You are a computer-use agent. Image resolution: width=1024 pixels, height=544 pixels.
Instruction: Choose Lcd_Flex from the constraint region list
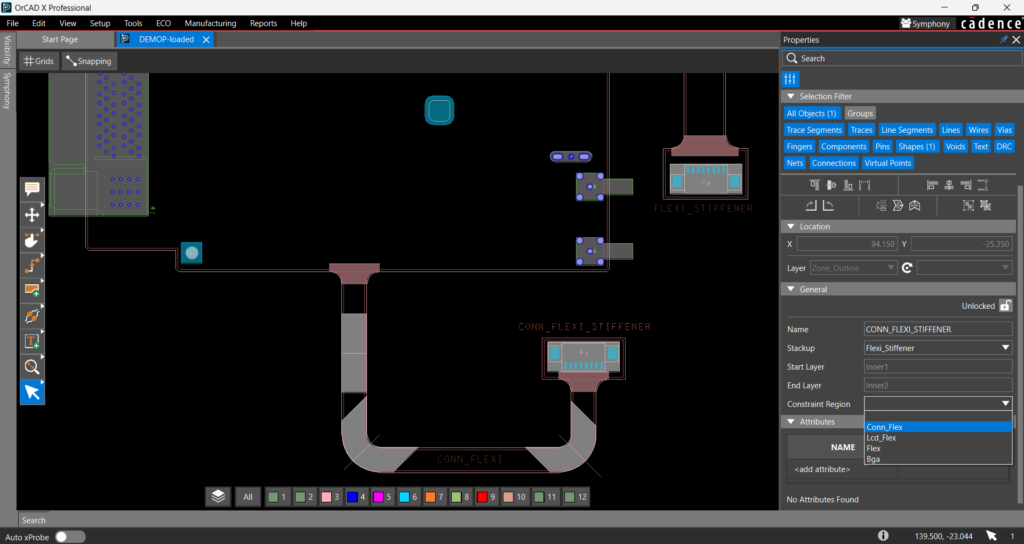pyautogui.click(x=938, y=438)
